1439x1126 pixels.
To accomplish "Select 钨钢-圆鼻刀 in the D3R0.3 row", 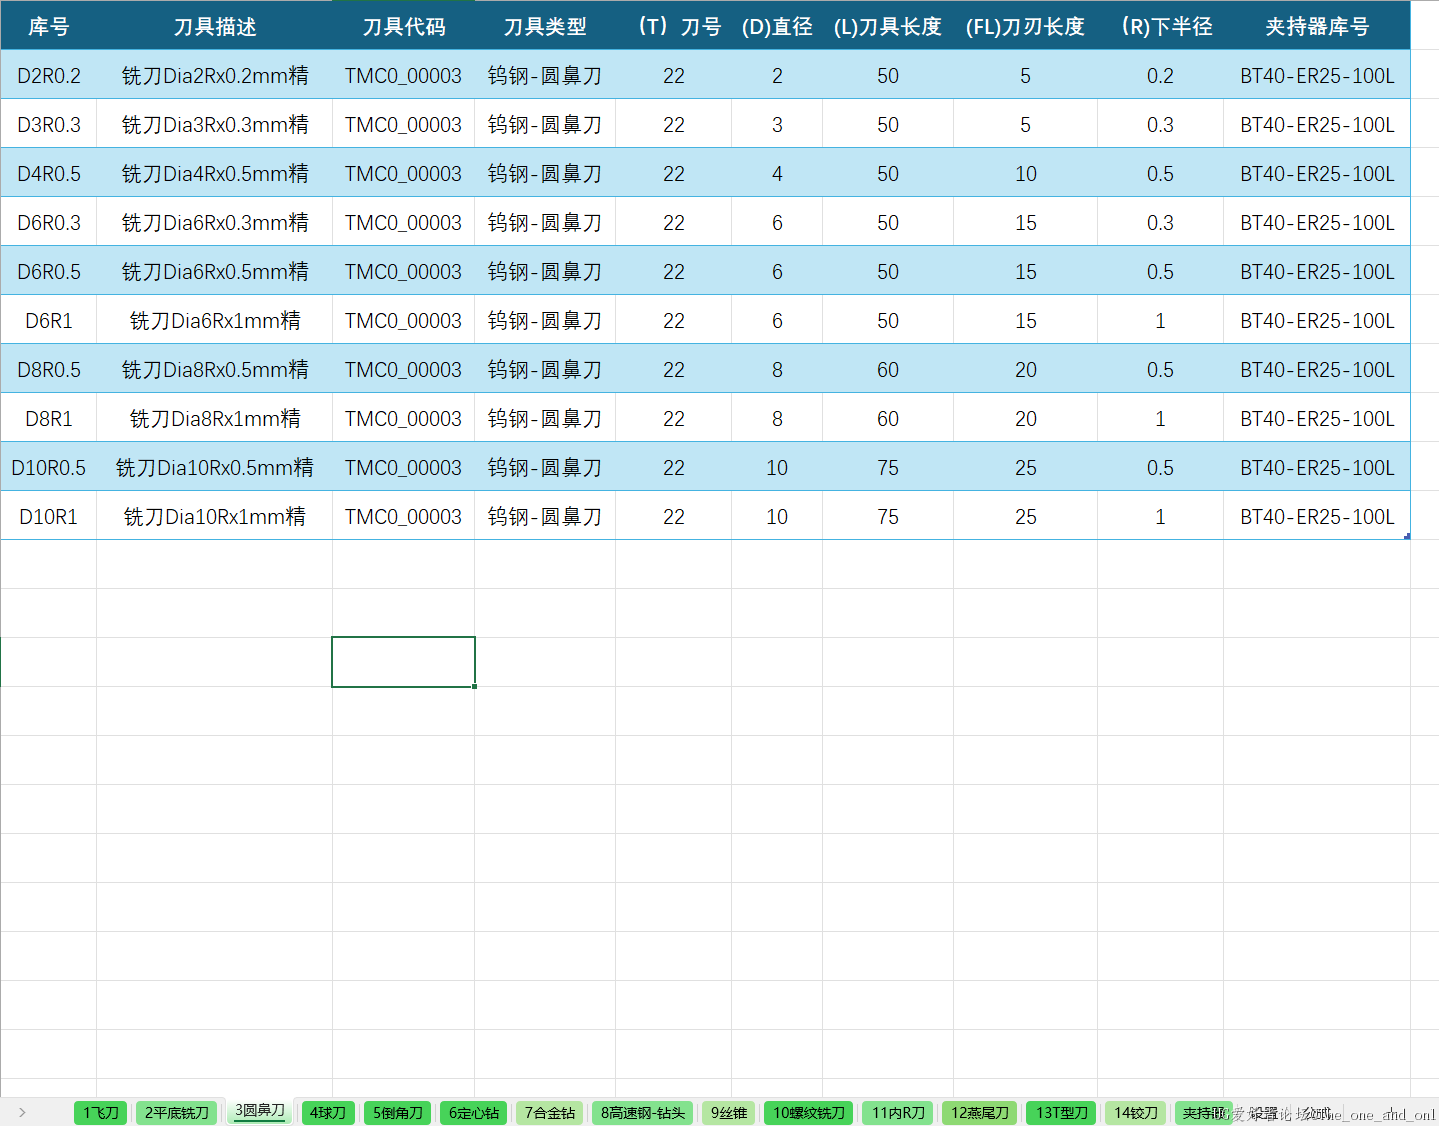I will point(545,124).
